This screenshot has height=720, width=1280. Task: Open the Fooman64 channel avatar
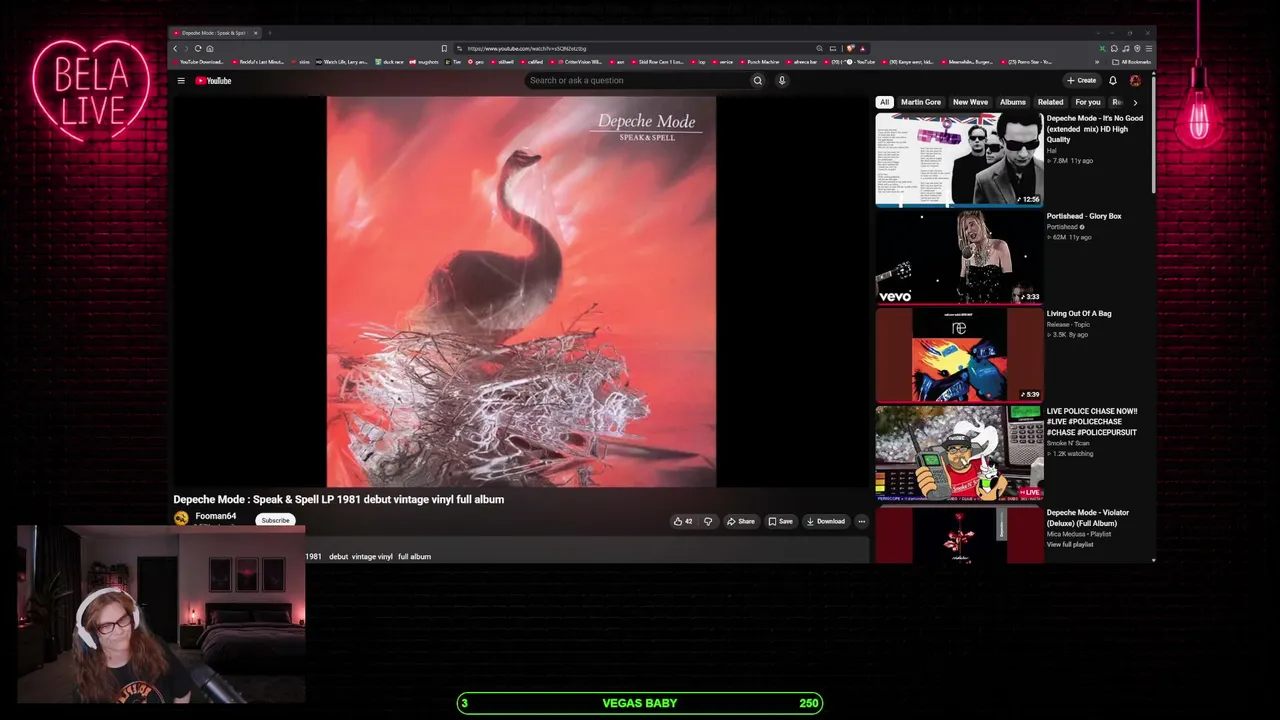click(x=181, y=518)
